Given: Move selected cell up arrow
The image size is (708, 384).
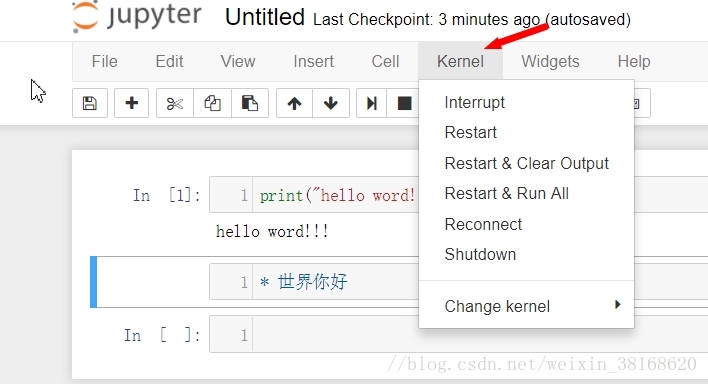Looking at the screenshot, I should click(x=294, y=103).
